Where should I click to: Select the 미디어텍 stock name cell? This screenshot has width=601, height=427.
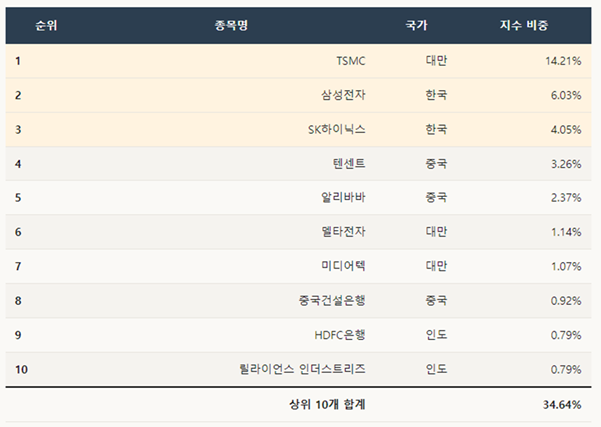(x=343, y=266)
